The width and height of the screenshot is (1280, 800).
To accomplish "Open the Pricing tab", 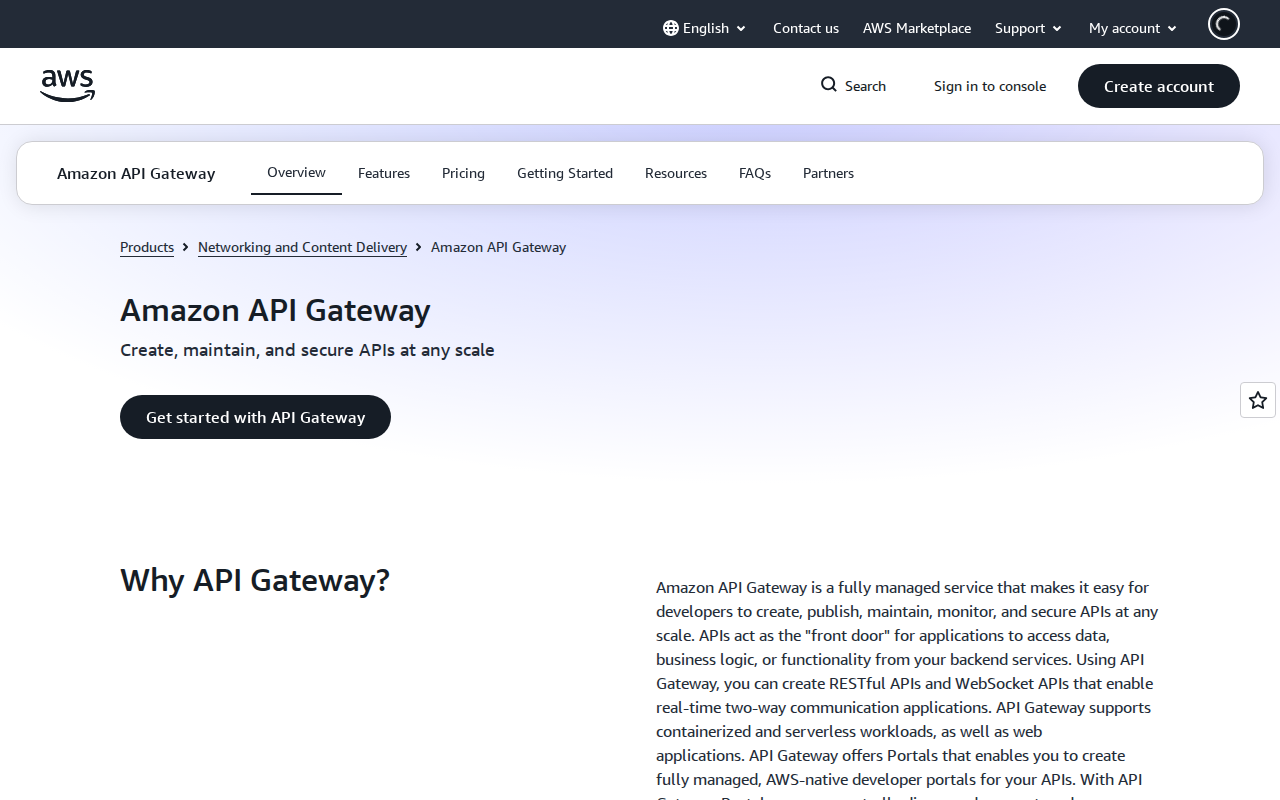I will coord(463,173).
